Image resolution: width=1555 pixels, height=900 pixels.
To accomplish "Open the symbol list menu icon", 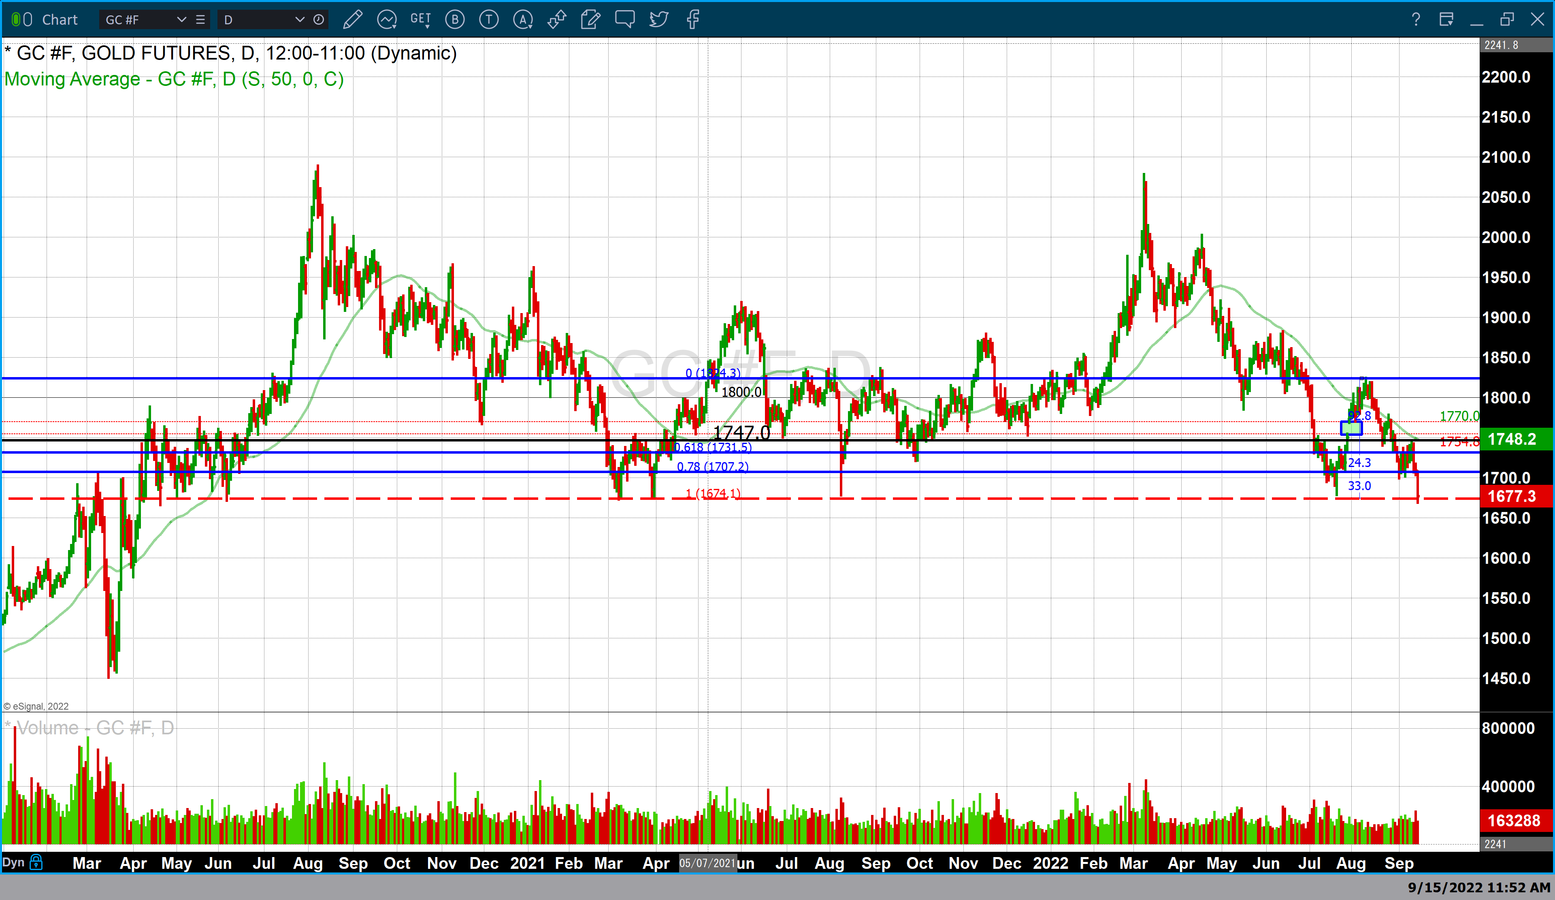I will click(201, 19).
